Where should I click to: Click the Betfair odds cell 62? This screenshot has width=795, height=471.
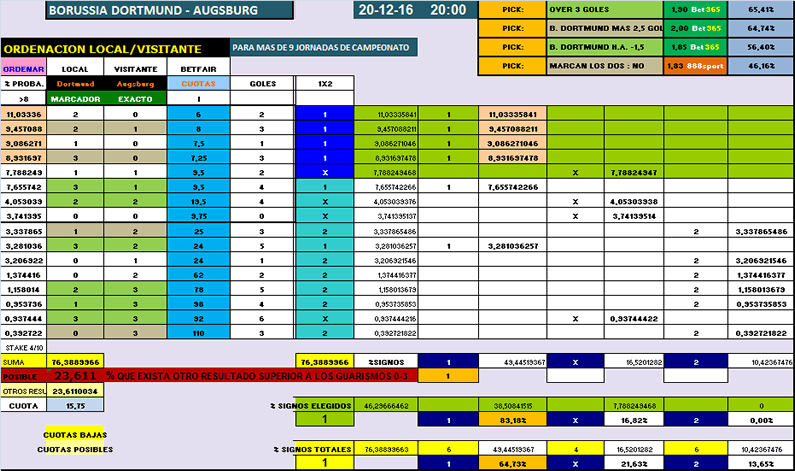coord(198,275)
